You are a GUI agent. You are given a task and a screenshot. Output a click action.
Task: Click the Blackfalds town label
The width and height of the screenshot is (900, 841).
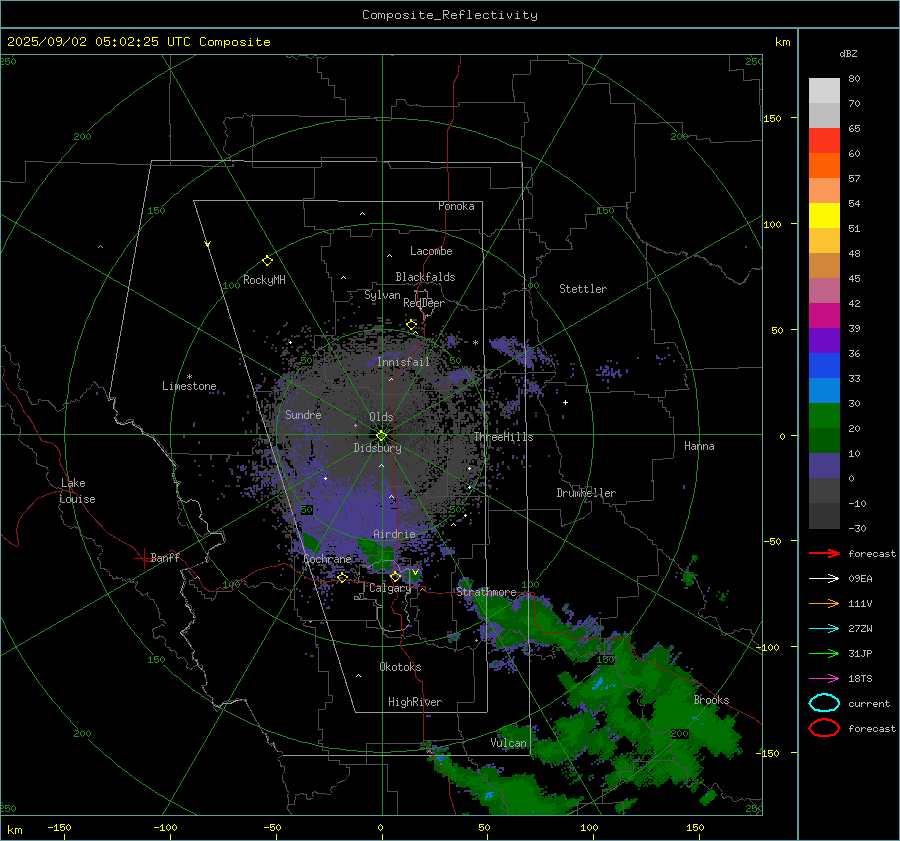click(x=425, y=277)
